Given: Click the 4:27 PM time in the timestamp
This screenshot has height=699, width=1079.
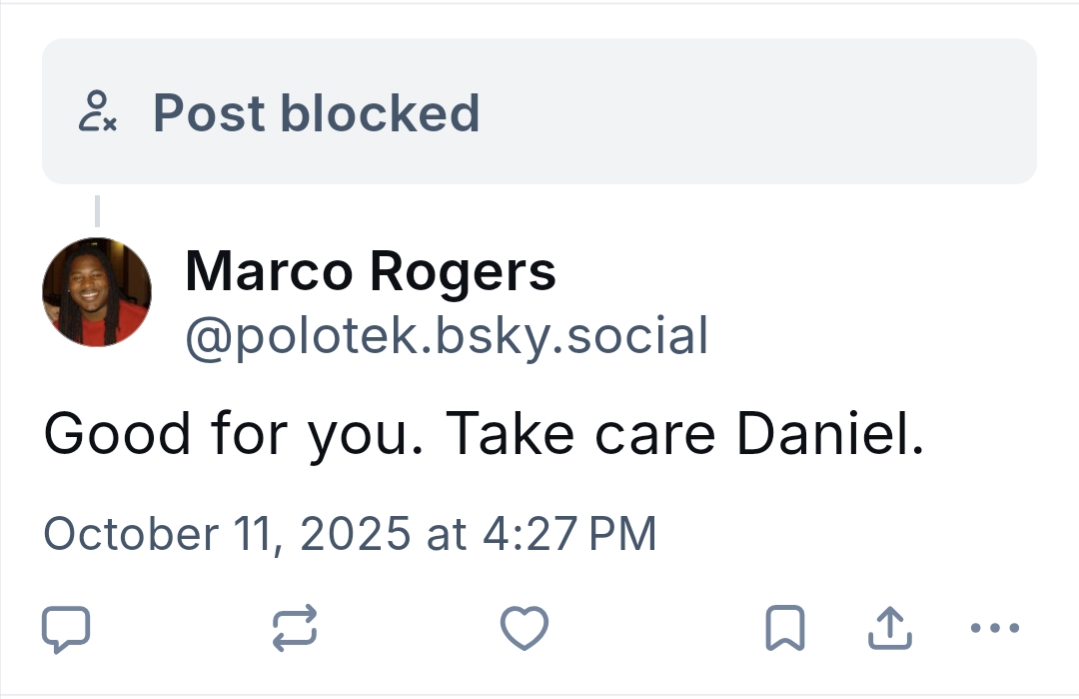Looking at the screenshot, I should click(x=569, y=533).
